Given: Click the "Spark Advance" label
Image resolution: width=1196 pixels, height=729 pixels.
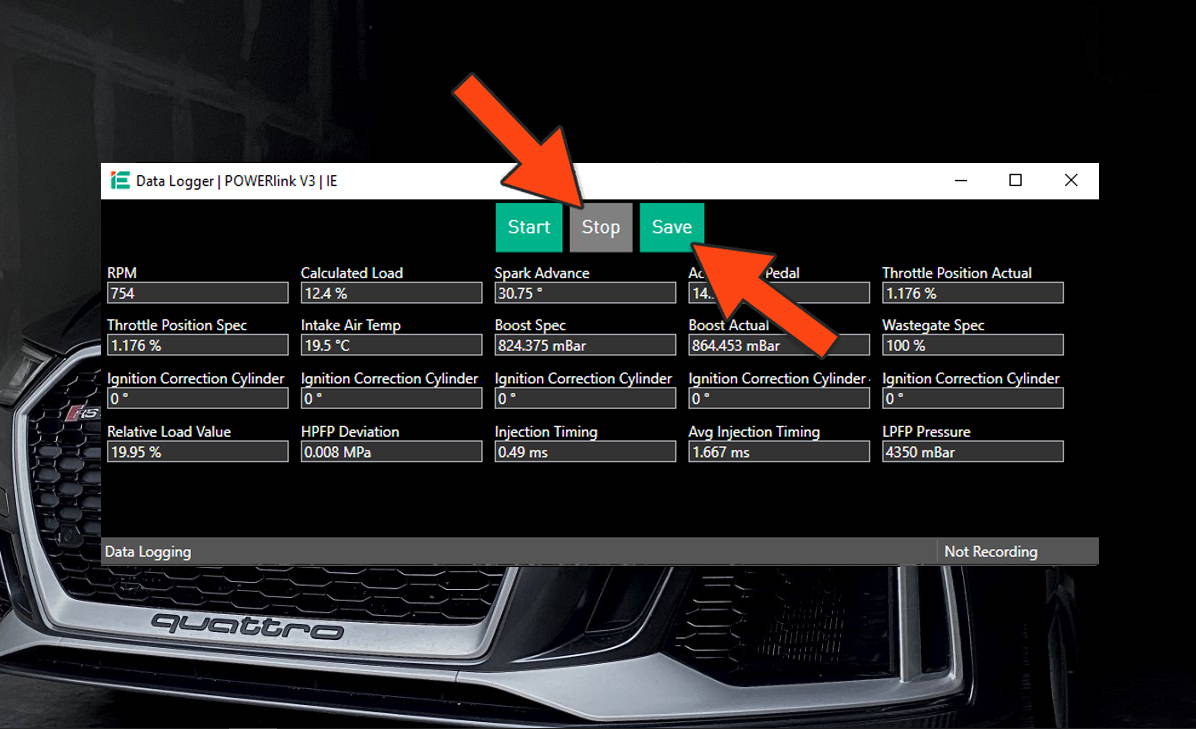Looking at the screenshot, I should click(542, 273).
